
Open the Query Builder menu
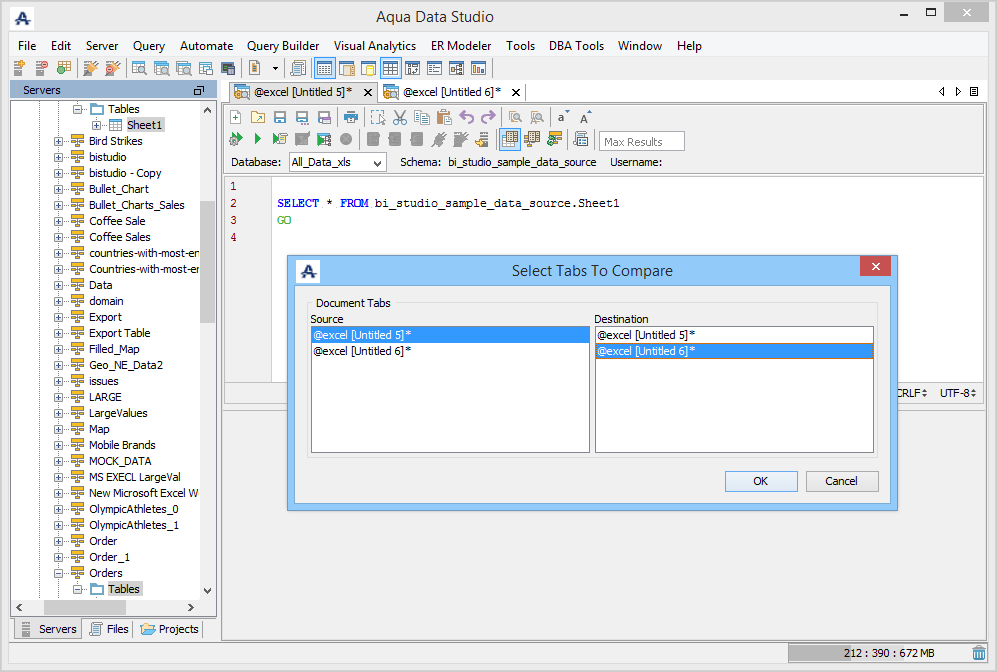283,46
